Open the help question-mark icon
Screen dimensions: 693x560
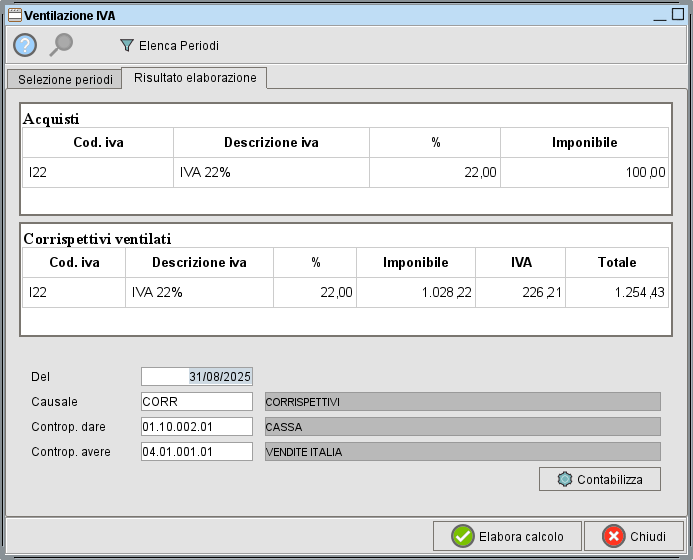(x=25, y=45)
